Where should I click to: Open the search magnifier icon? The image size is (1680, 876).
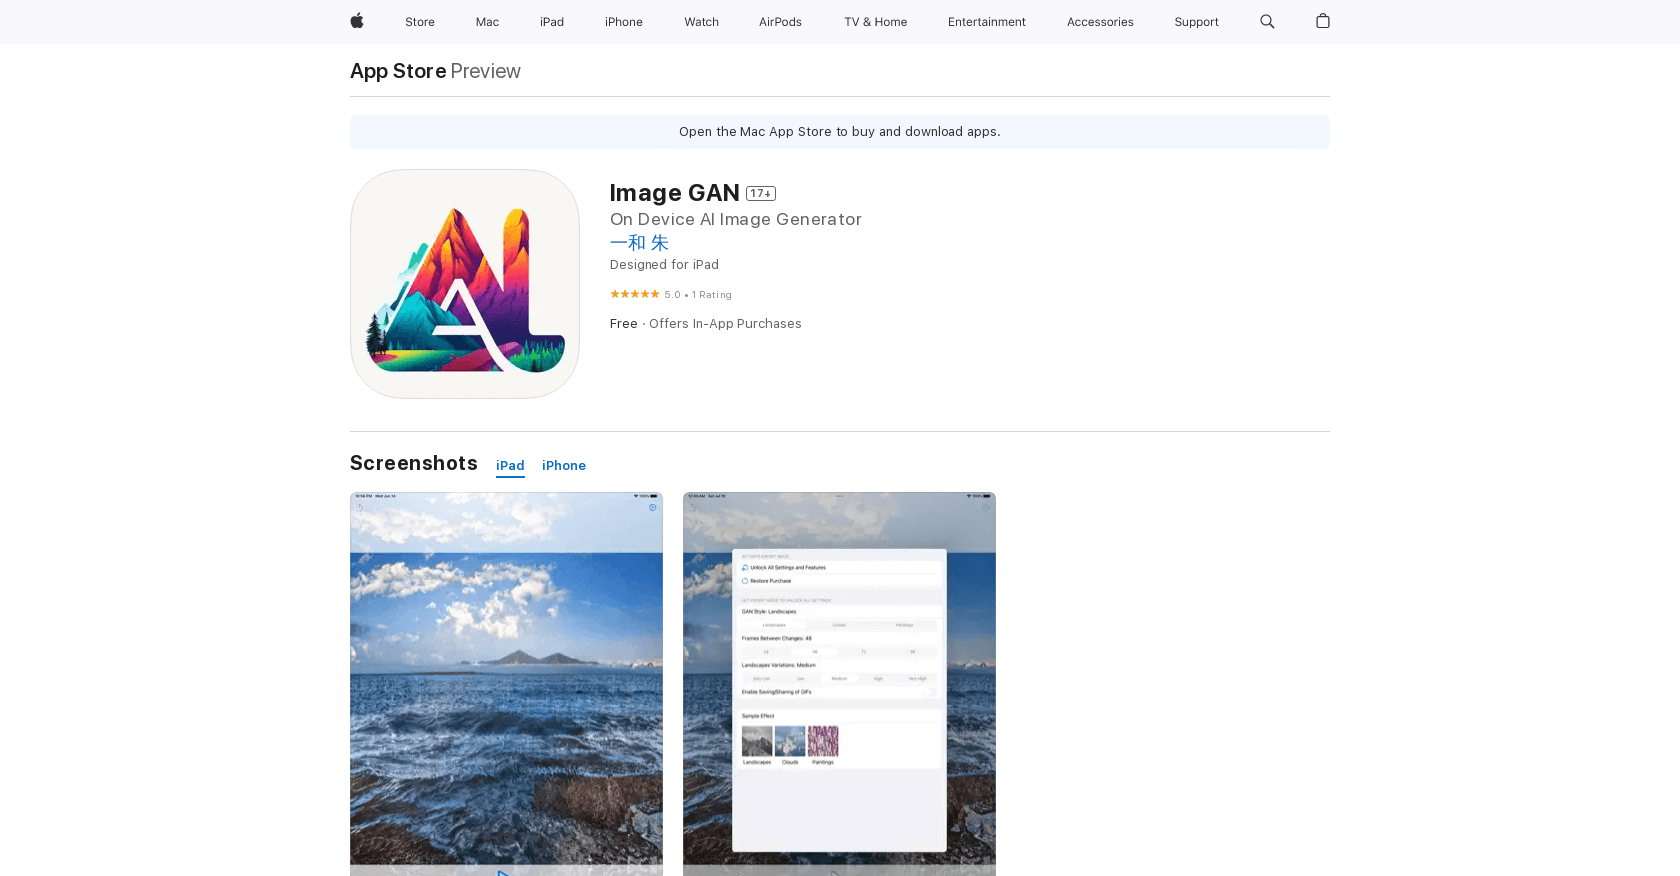coord(1267,21)
